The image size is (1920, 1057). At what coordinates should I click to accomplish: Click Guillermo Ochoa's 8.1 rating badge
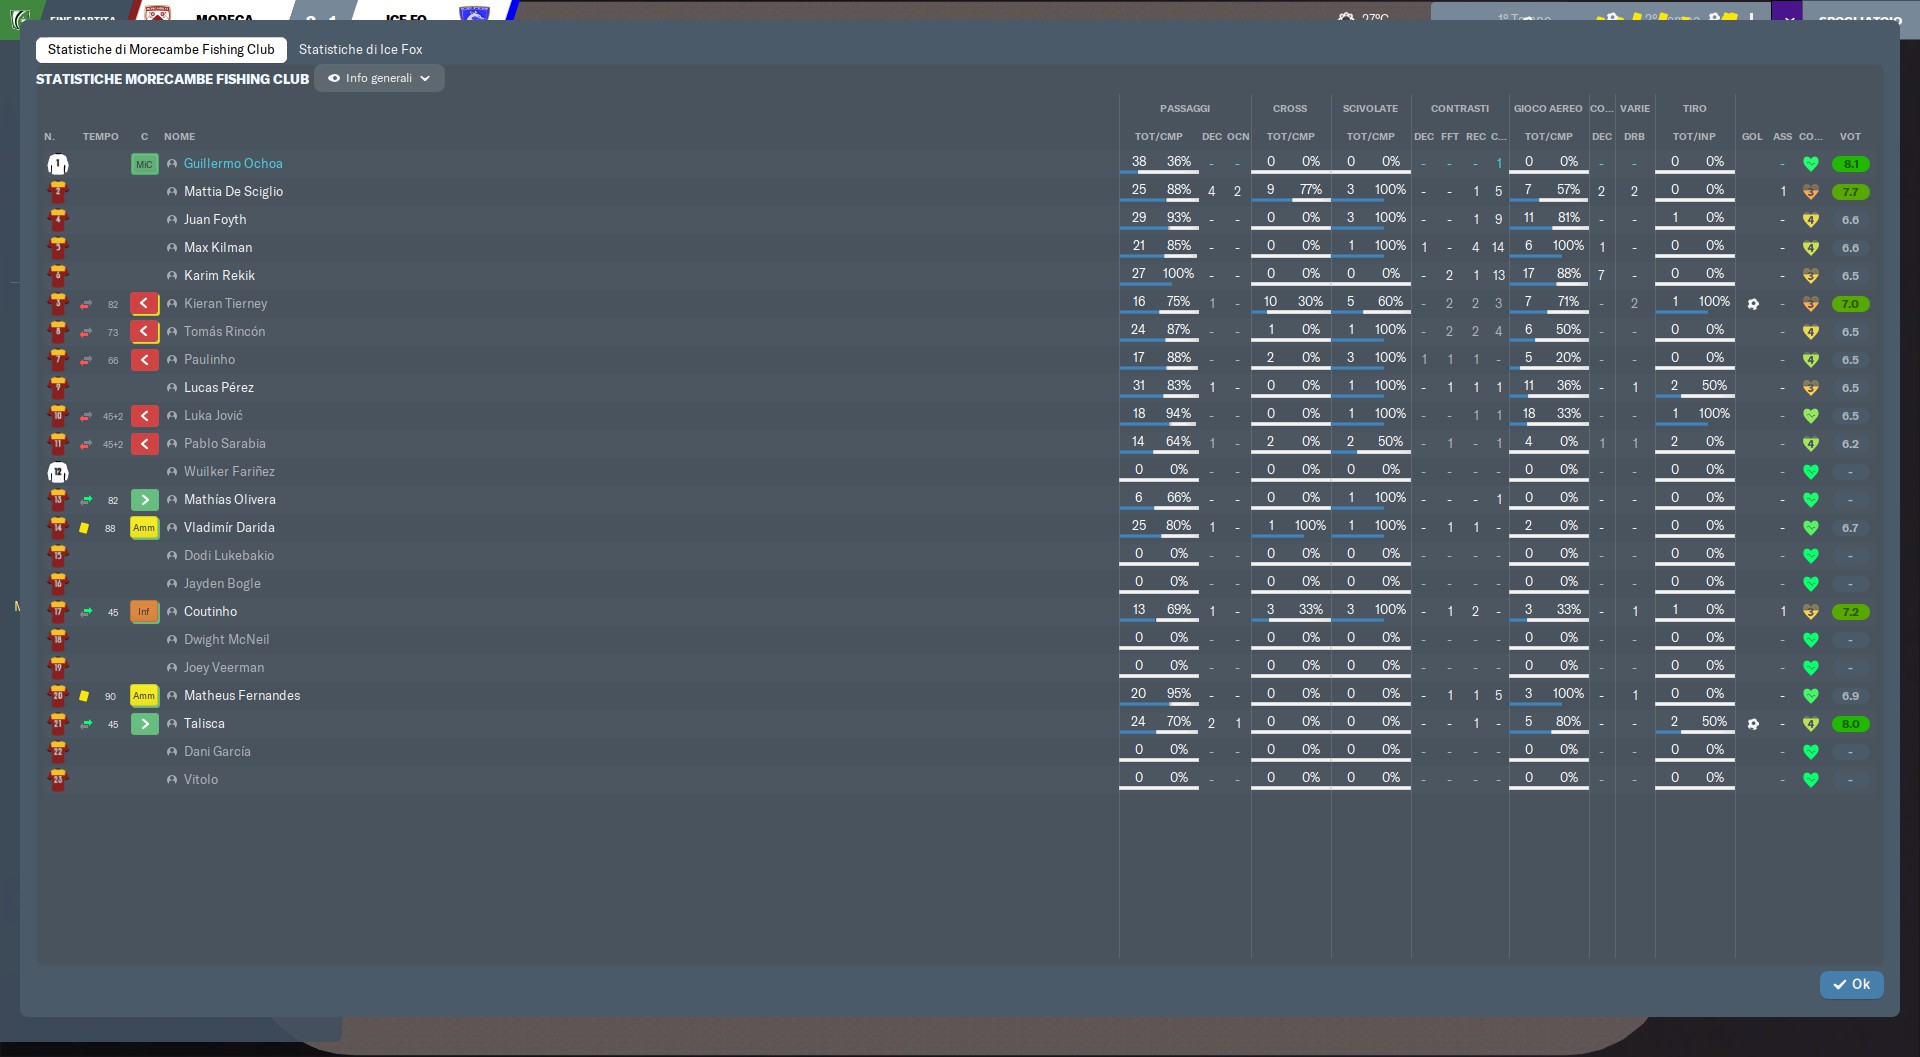pyautogui.click(x=1850, y=164)
